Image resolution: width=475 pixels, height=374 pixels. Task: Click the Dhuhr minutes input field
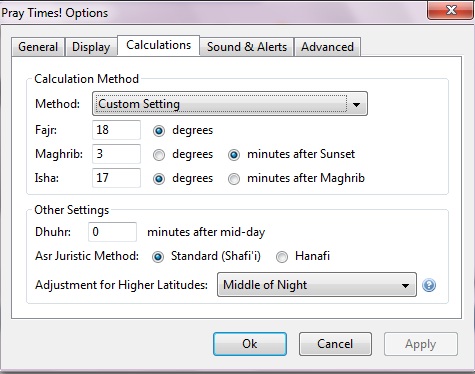112,232
